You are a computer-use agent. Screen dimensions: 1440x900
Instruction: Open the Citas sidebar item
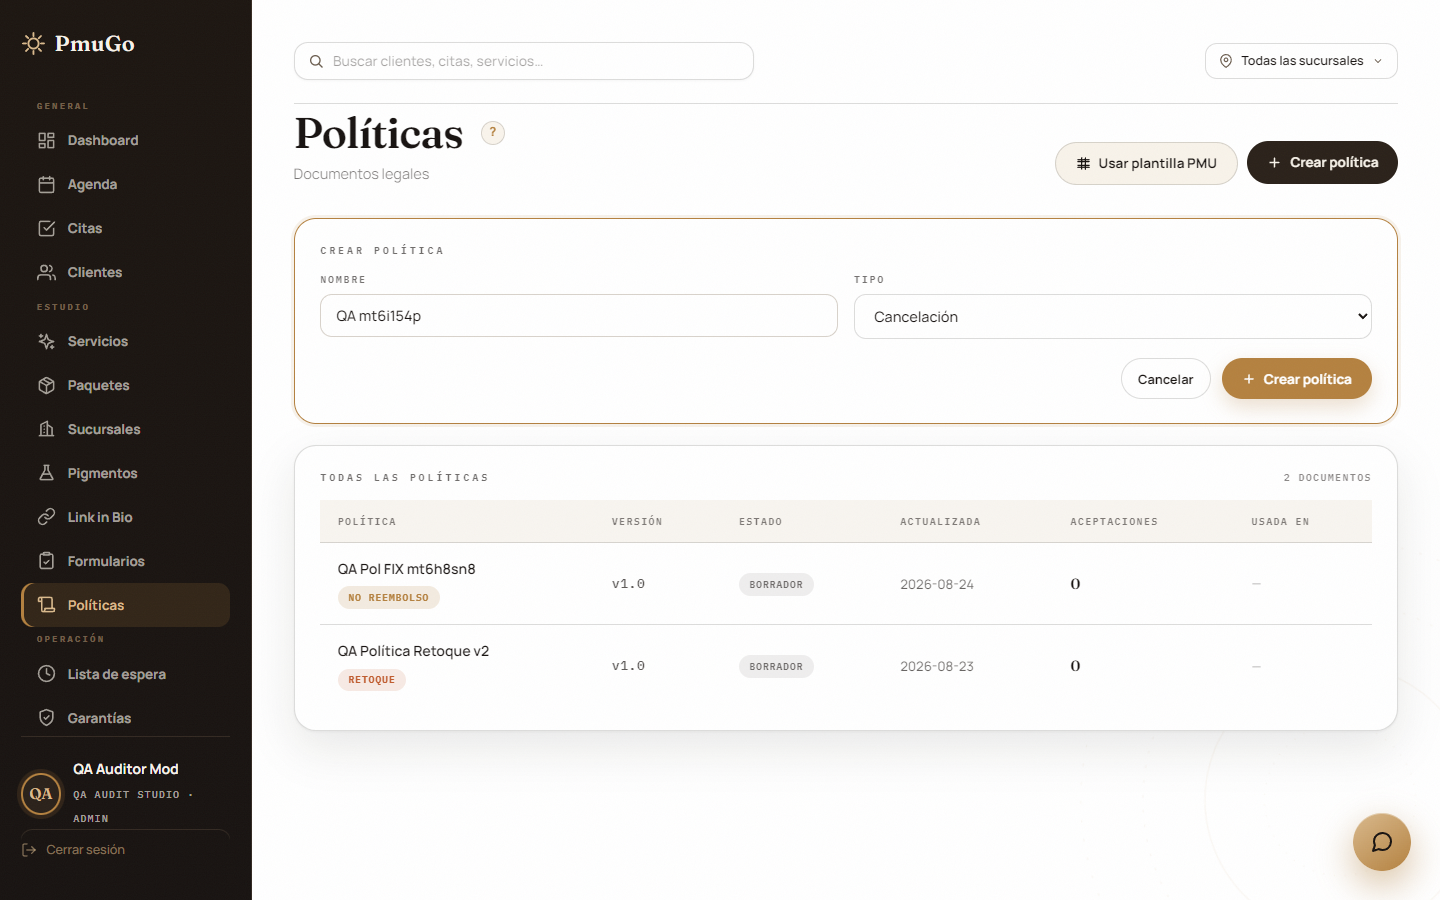pos(125,228)
